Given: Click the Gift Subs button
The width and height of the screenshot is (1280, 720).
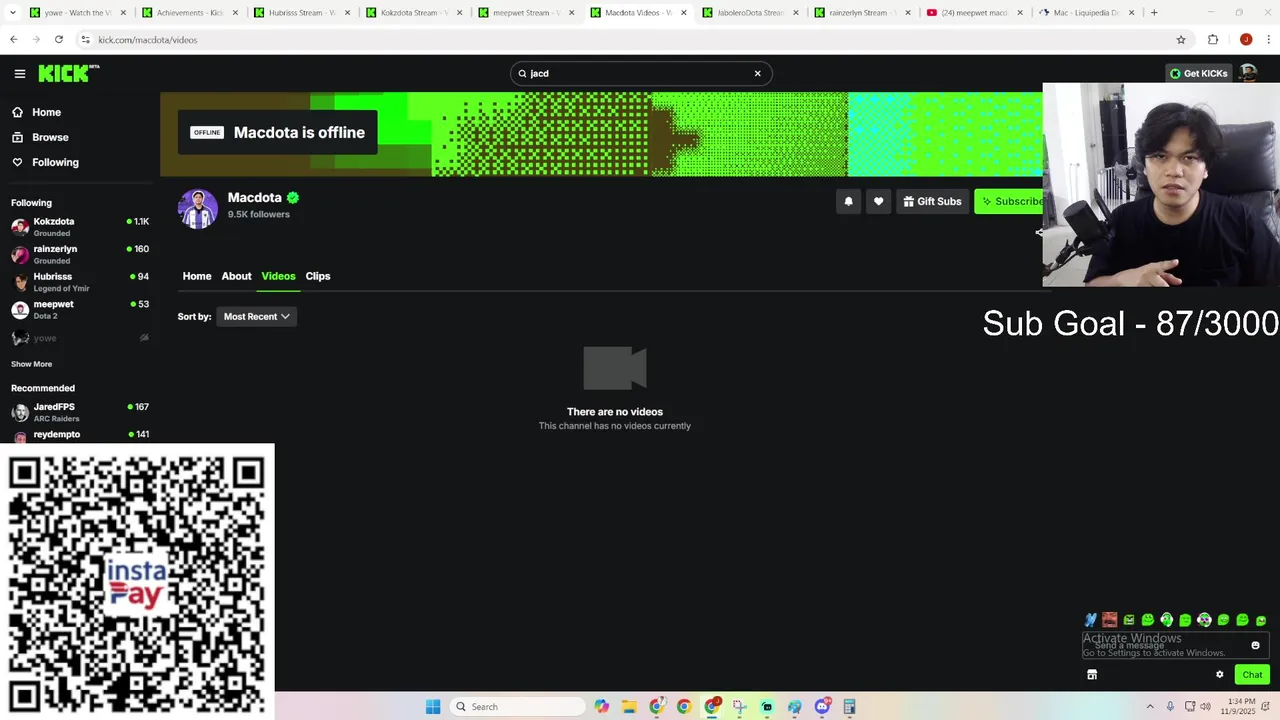Looking at the screenshot, I should click(932, 201).
